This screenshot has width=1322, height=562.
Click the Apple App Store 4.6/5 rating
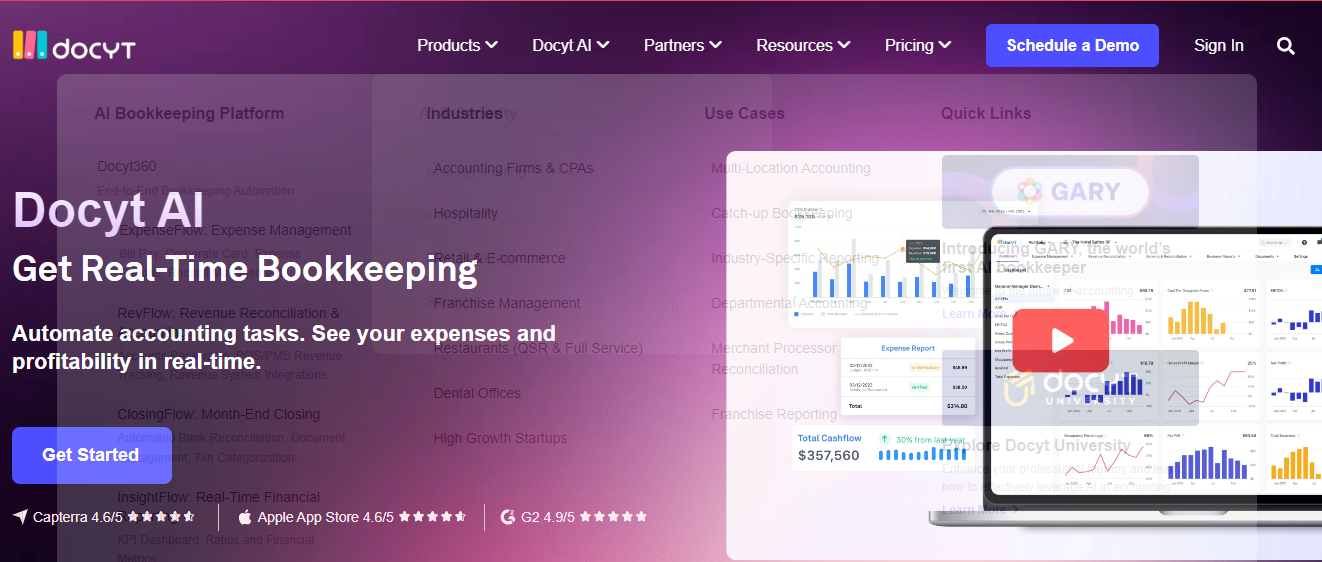tap(325, 517)
